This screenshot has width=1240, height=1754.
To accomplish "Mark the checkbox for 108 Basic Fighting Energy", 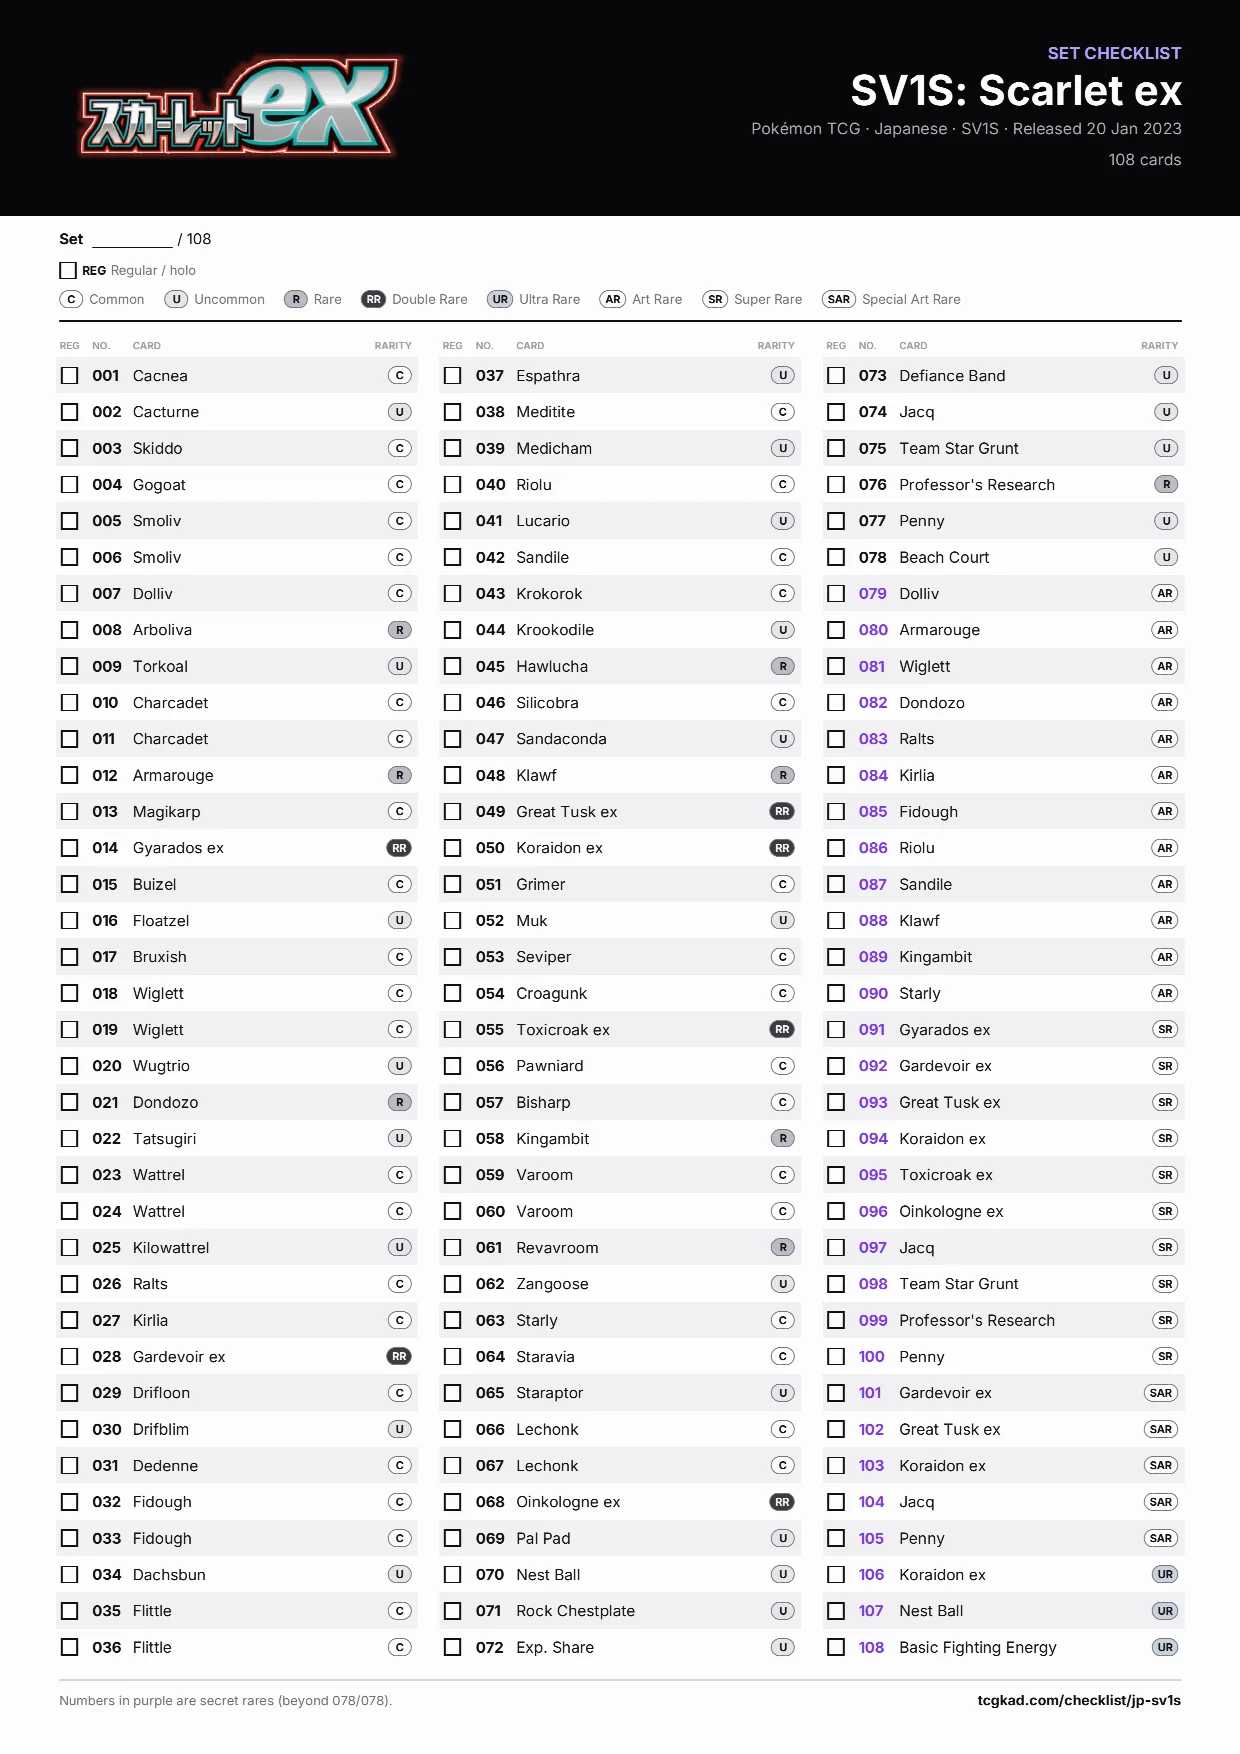I will 836,1647.
